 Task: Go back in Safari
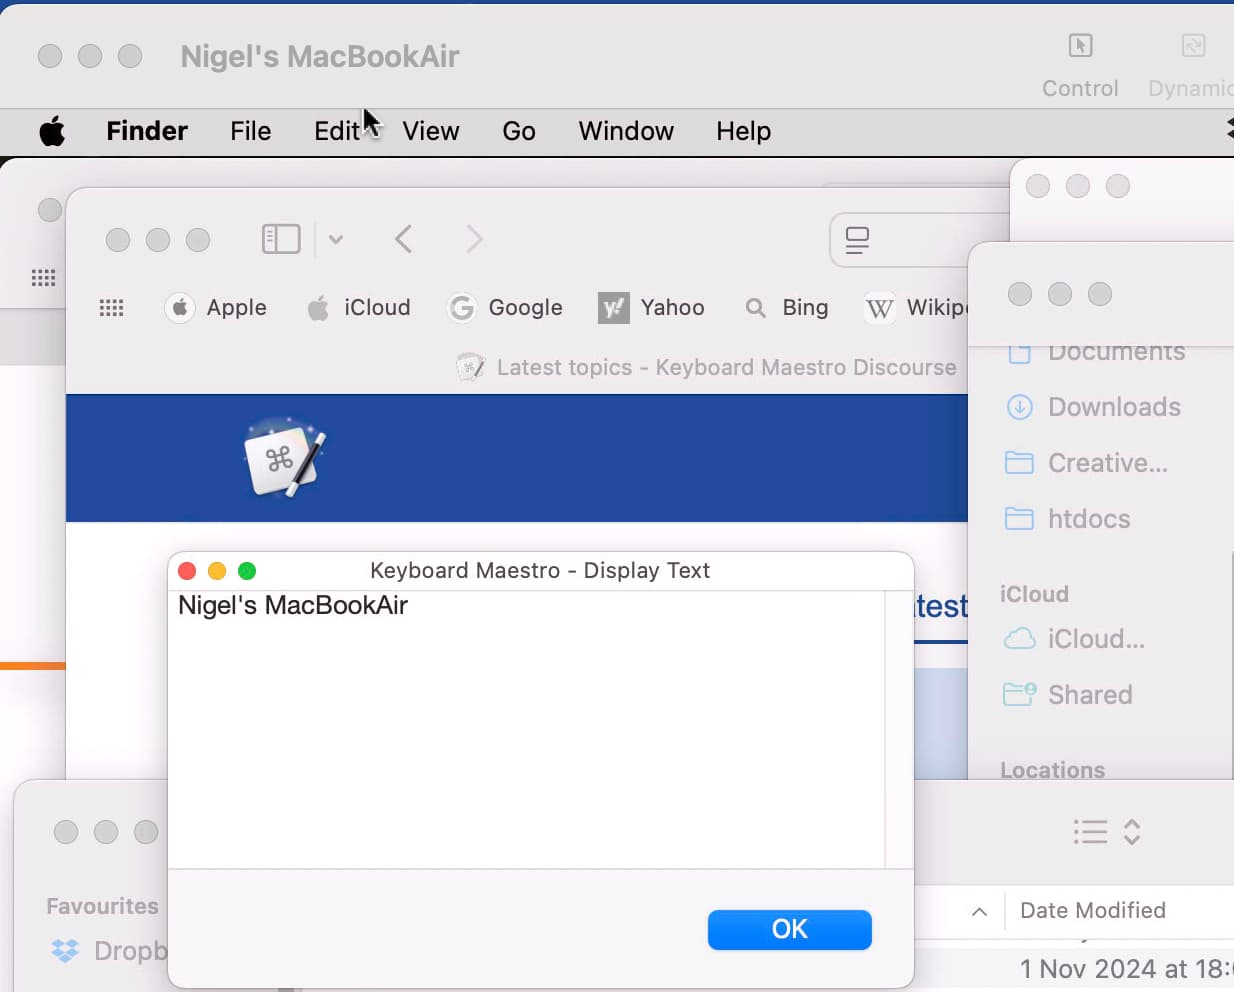point(404,239)
